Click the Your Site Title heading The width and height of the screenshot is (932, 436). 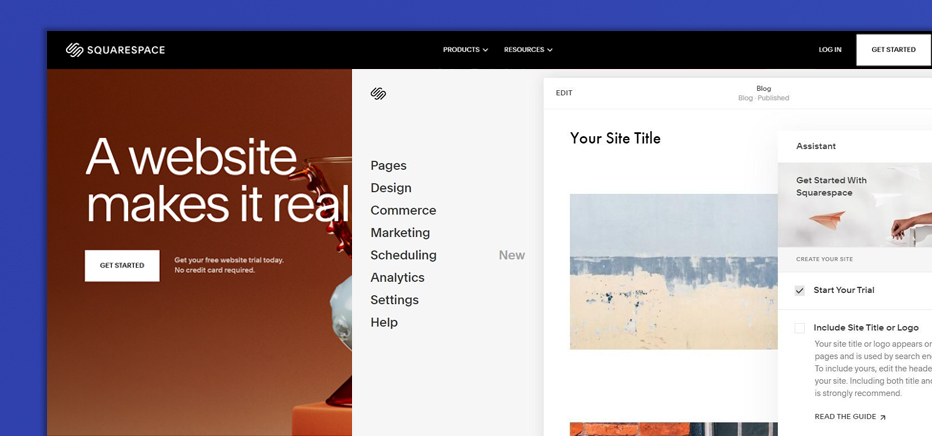[615, 138]
